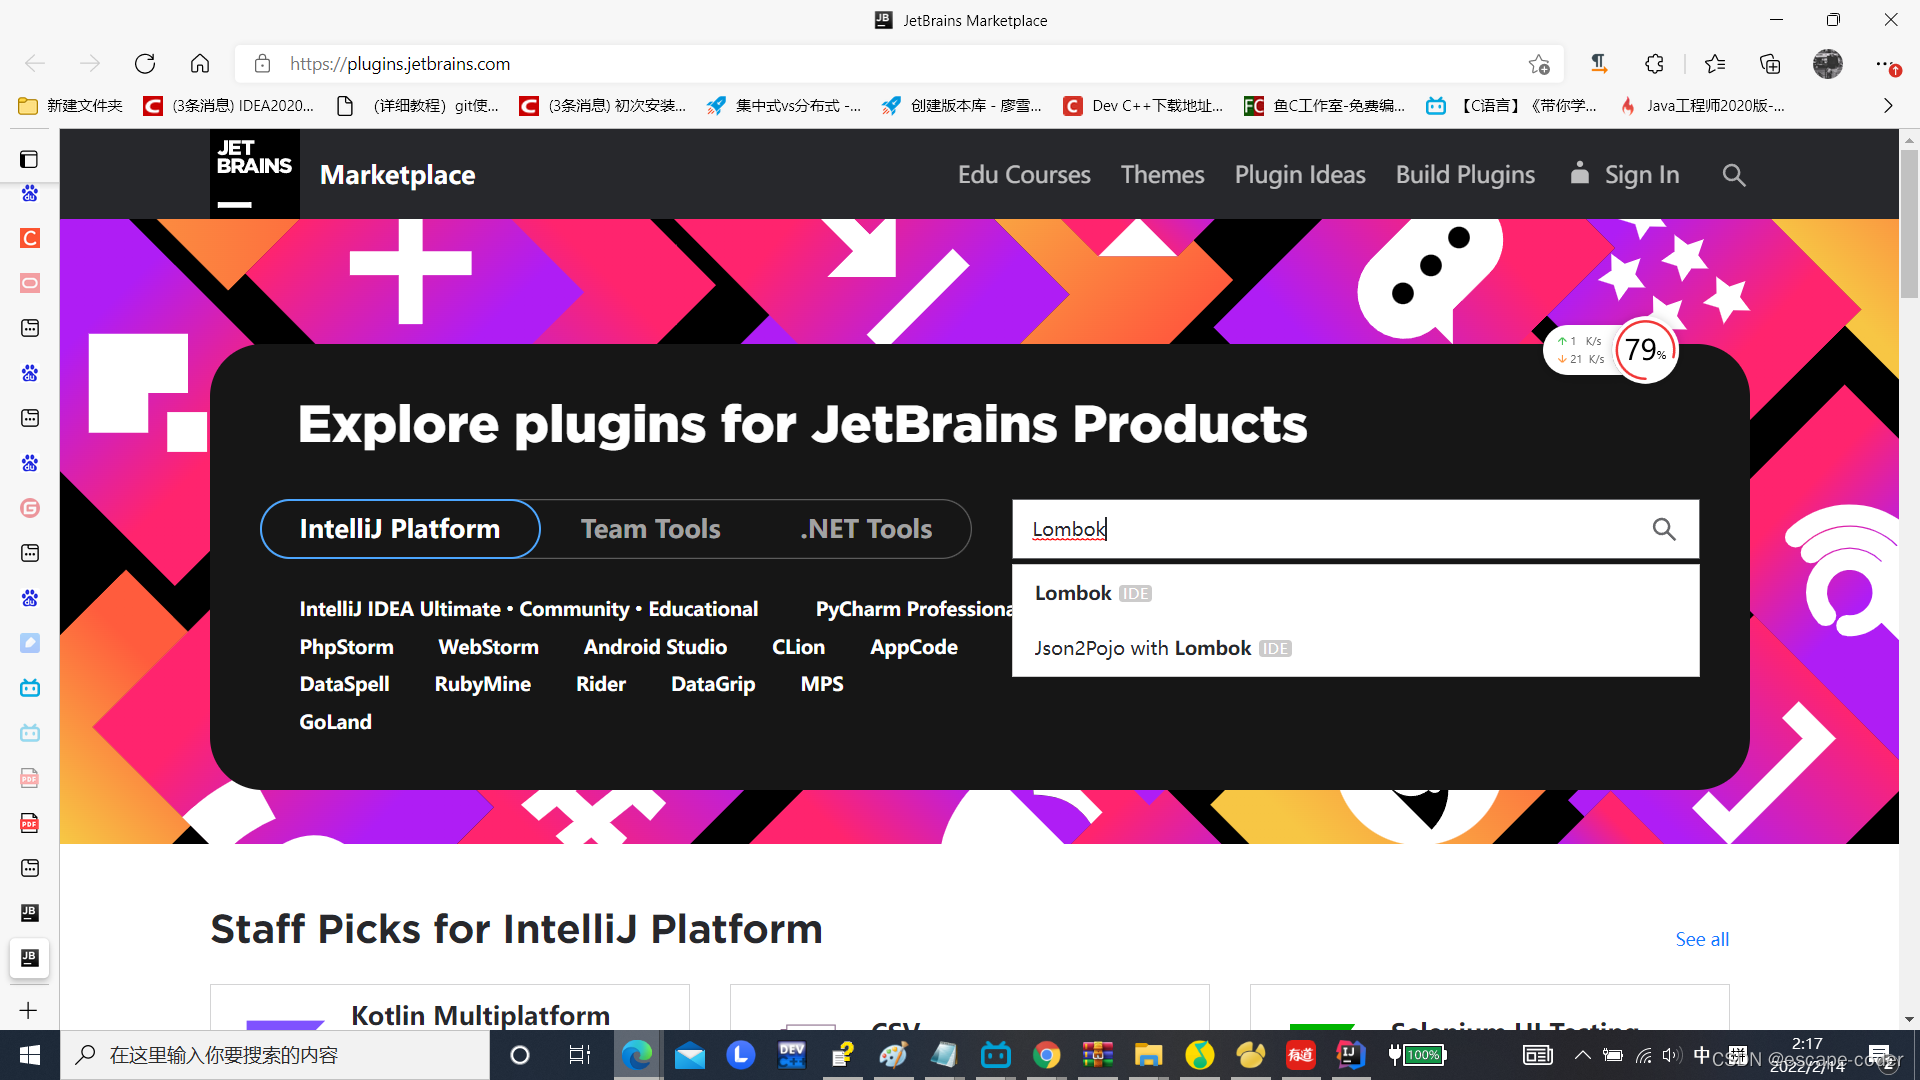The height and width of the screenshot is (1080, 1920).
Task: Click the JetBrains logo in header
Action: click(x=254, y=174)
